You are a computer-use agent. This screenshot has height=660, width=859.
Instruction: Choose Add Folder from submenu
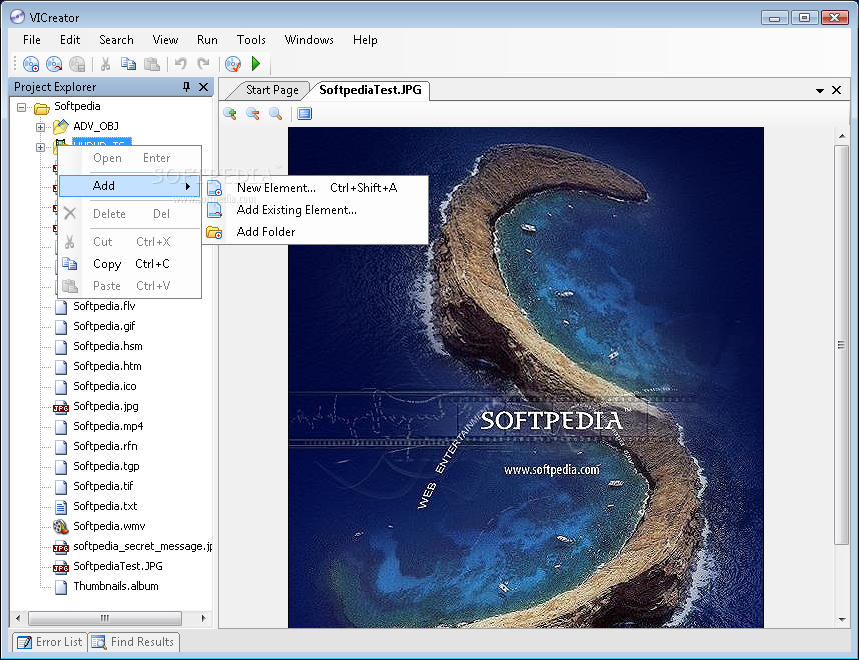tap(316, 232)
